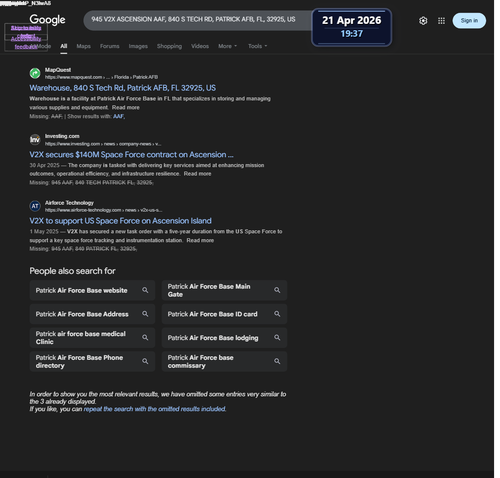Viewport: 500px width, 478px height.
Task: Select the All results tab
Action: [x=64, y=46]
